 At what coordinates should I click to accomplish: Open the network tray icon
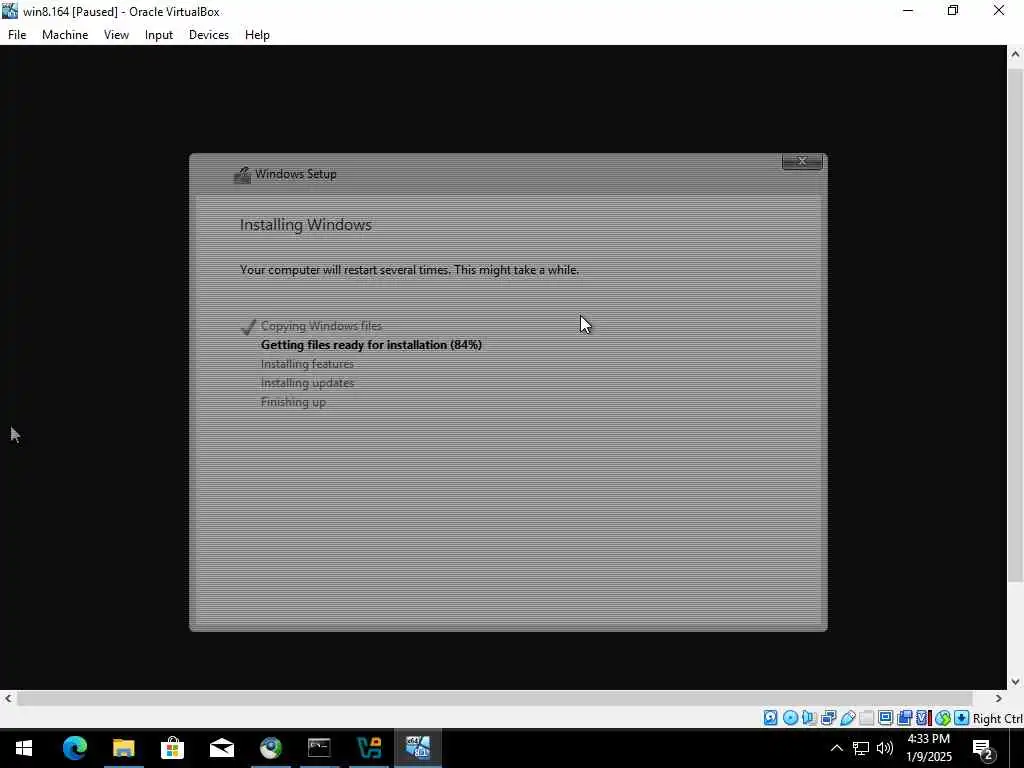click(x=861, y=748)
